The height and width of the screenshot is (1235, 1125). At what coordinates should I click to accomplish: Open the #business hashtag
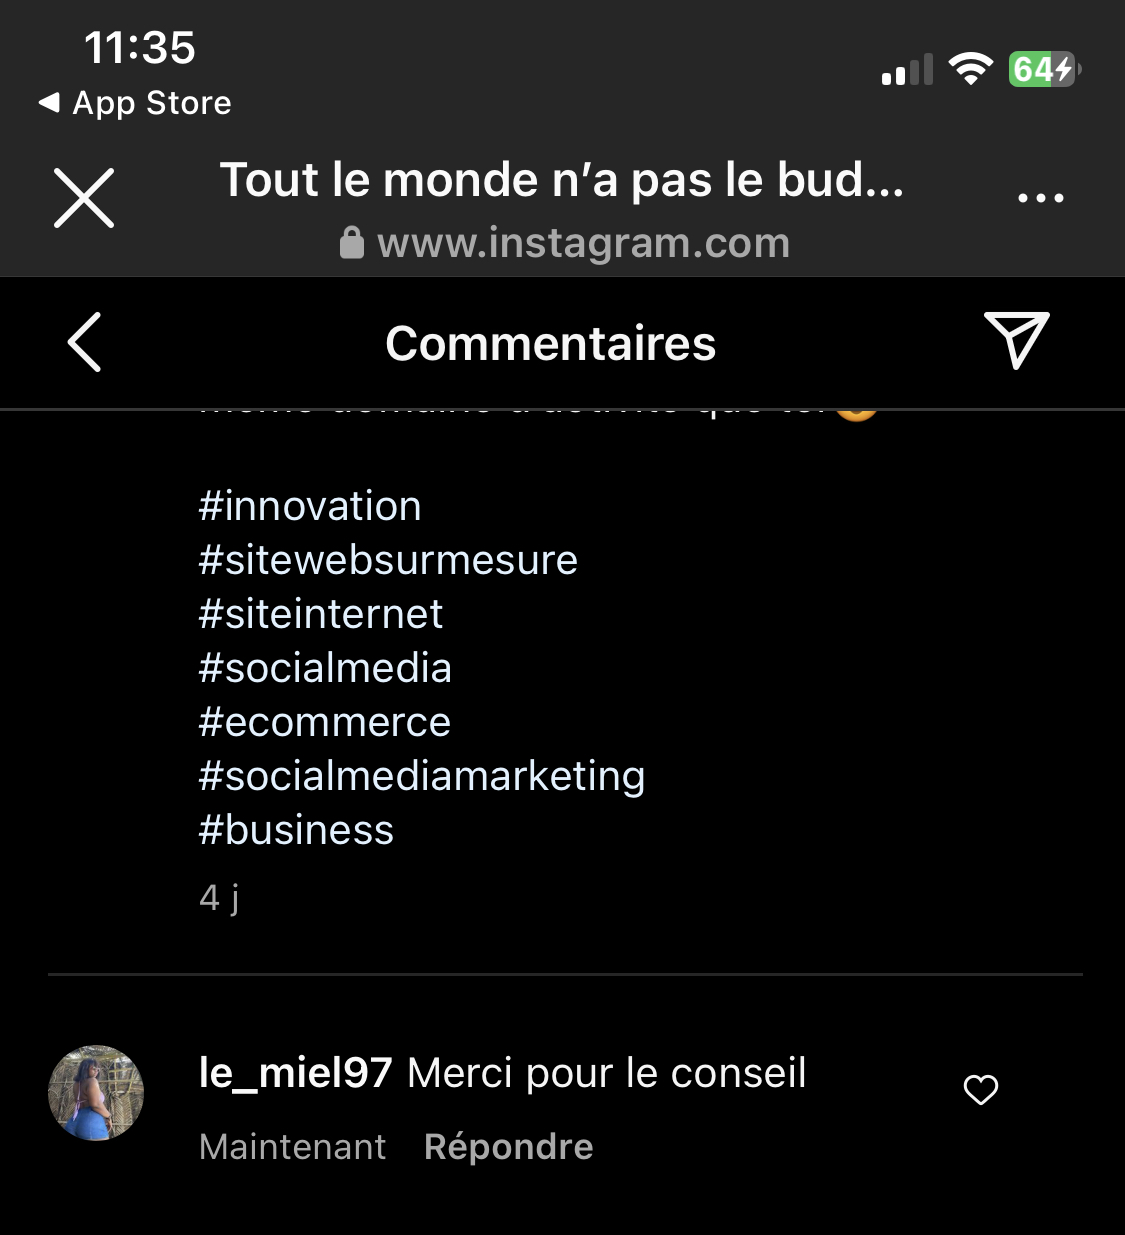point(296,830)
